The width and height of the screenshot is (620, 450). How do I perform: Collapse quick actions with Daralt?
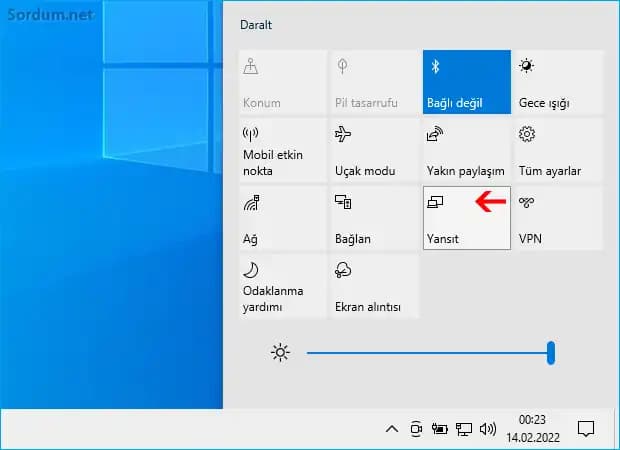[258, 24]
